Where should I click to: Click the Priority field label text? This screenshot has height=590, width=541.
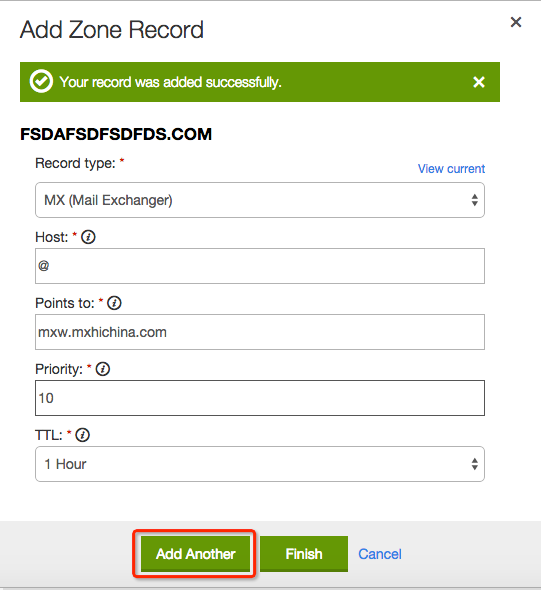(59, 369)
